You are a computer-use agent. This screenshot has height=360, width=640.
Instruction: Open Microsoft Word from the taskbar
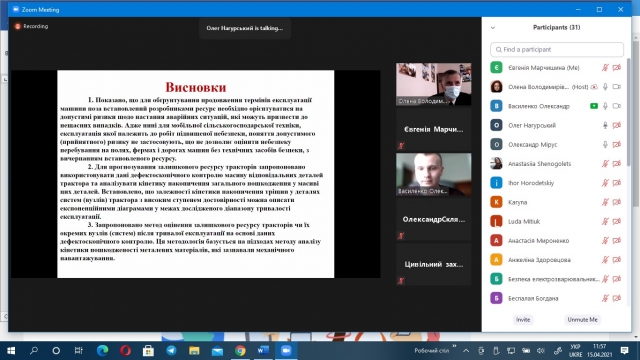pos(263,351)
